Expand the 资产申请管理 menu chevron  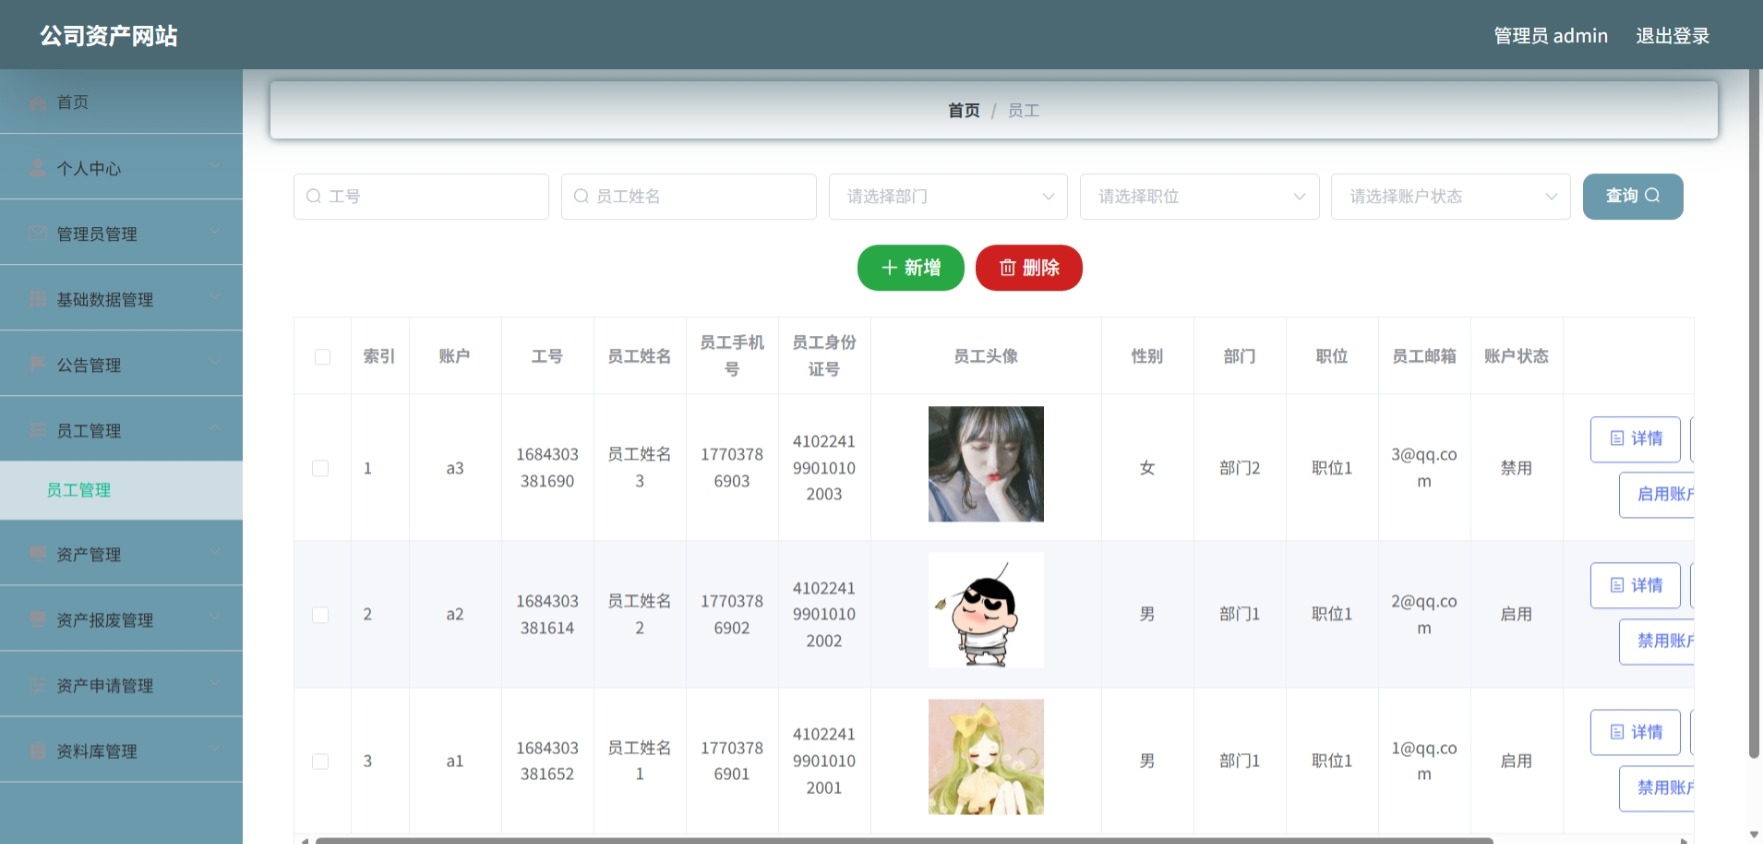point(215,684)
